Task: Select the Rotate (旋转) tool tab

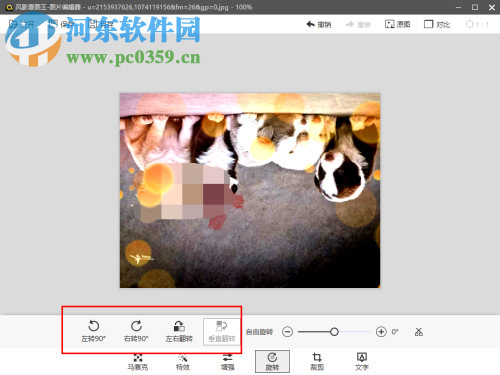Action: click(272, 361)
